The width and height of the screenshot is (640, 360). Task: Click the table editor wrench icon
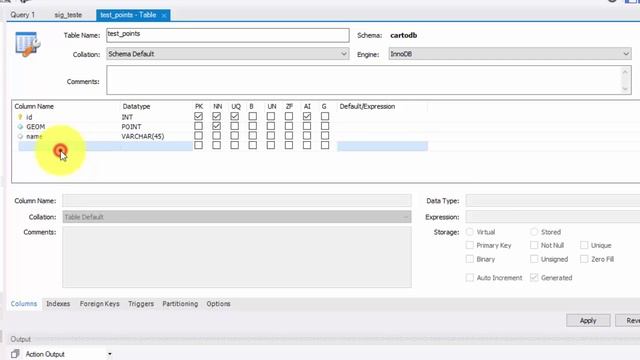[x=27, y=44]
